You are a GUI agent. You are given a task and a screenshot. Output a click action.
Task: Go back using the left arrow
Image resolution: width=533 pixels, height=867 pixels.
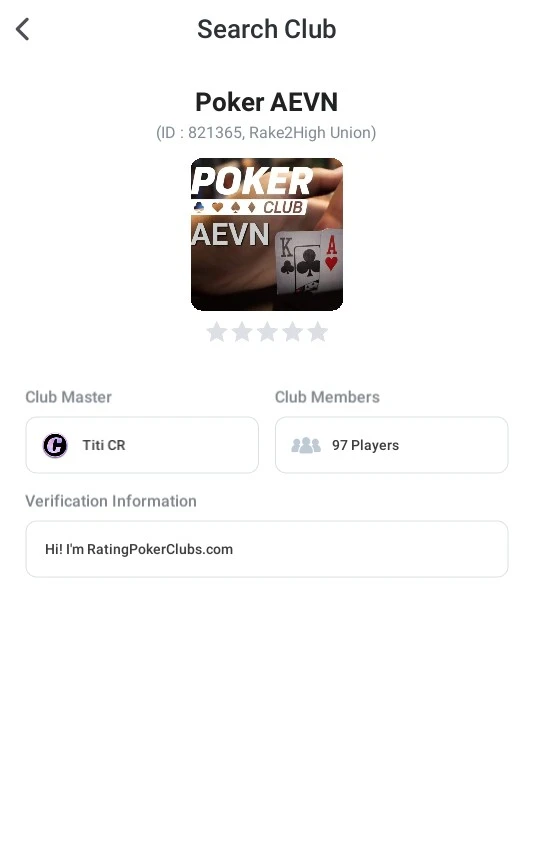(x=22, y=29)
